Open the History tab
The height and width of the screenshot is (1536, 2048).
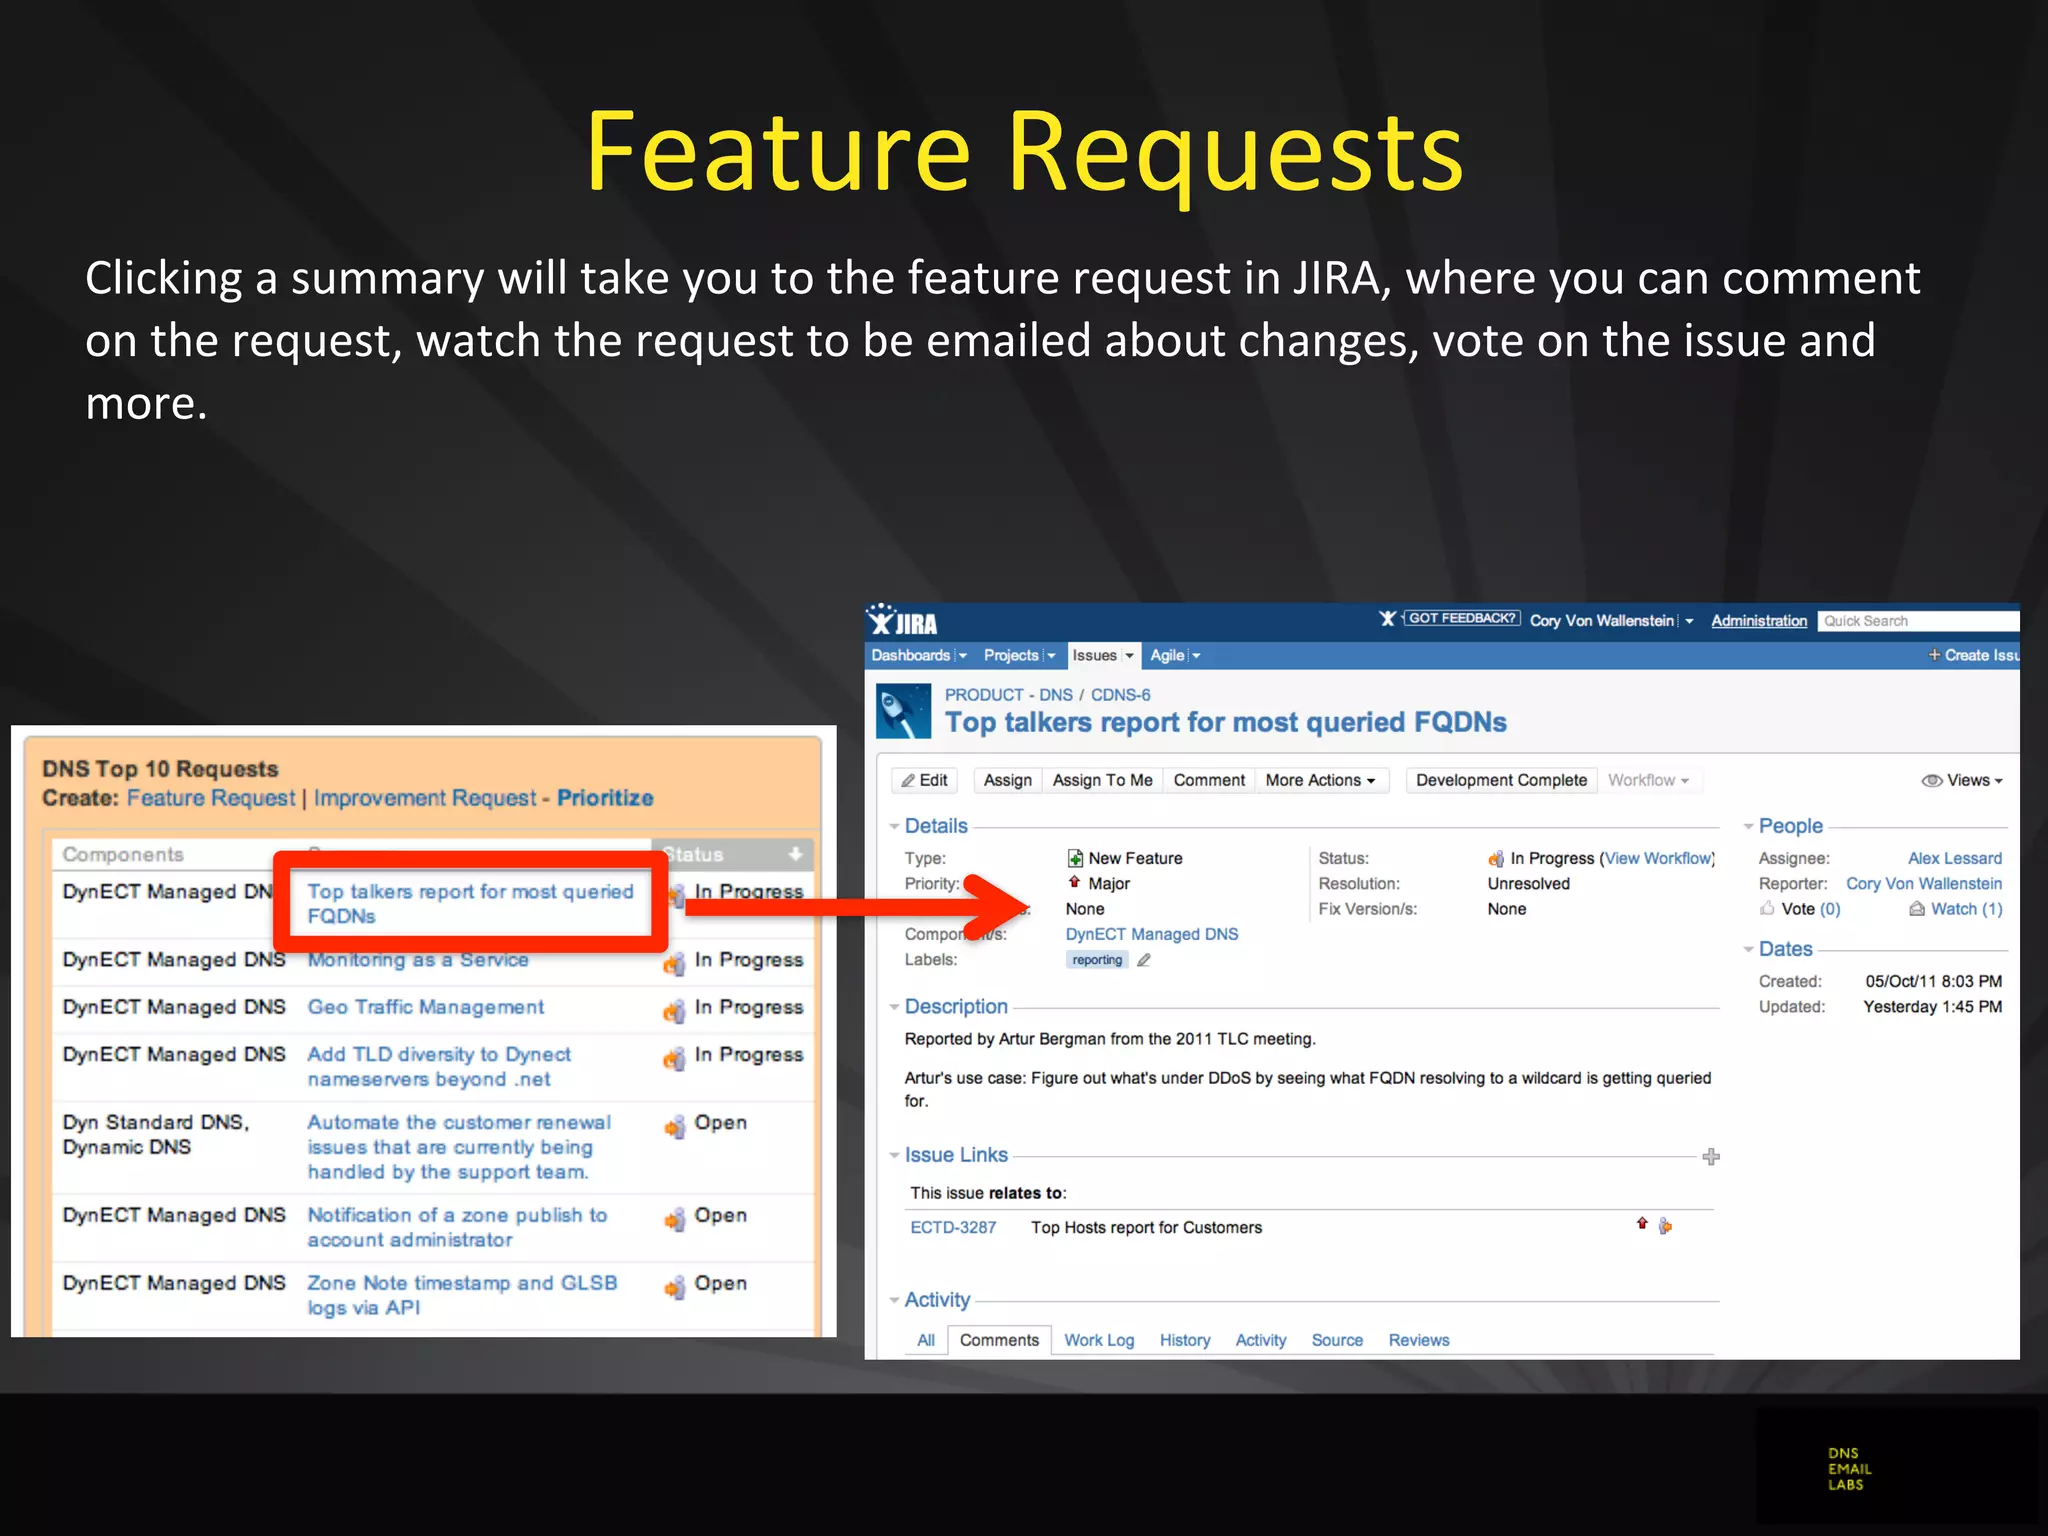click(1185, 1340)
